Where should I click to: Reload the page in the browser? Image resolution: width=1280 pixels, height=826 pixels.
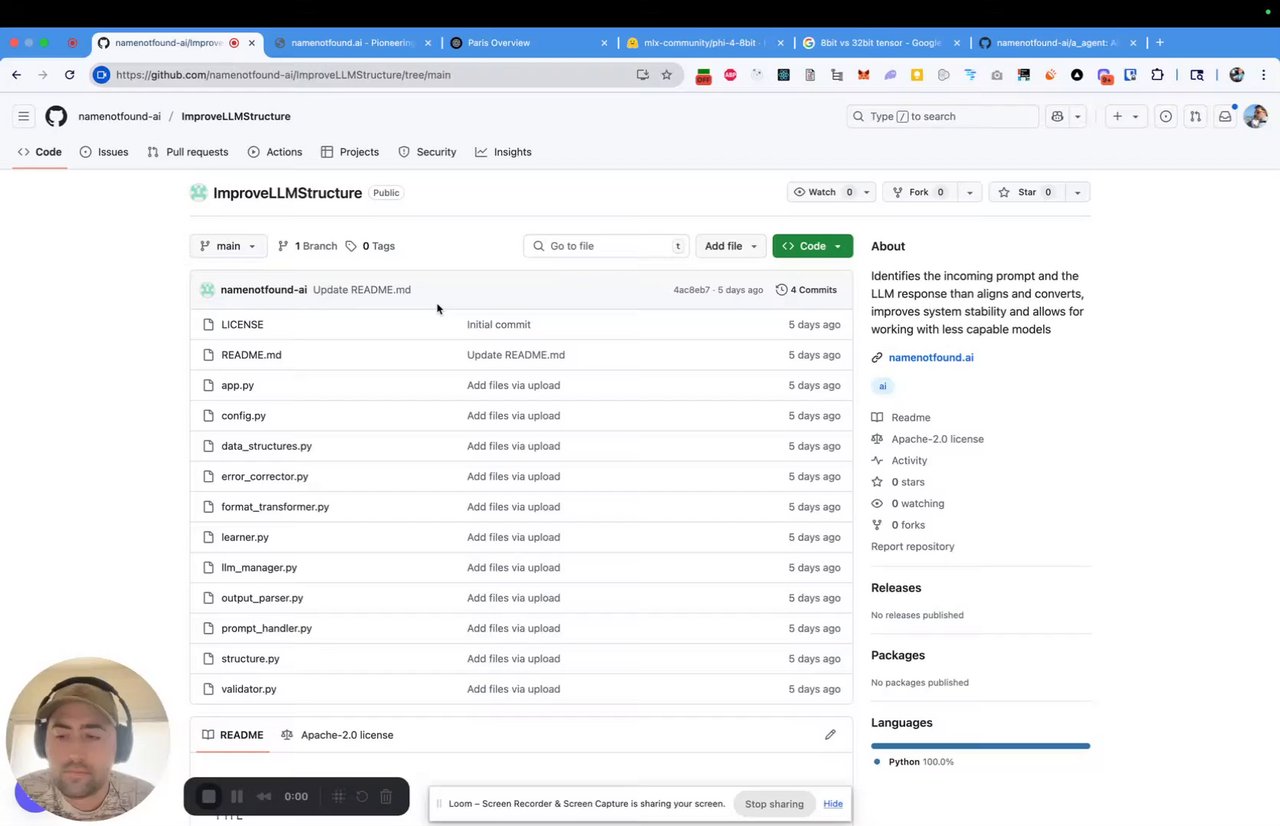pyautogui.click(x=69, y=75)
